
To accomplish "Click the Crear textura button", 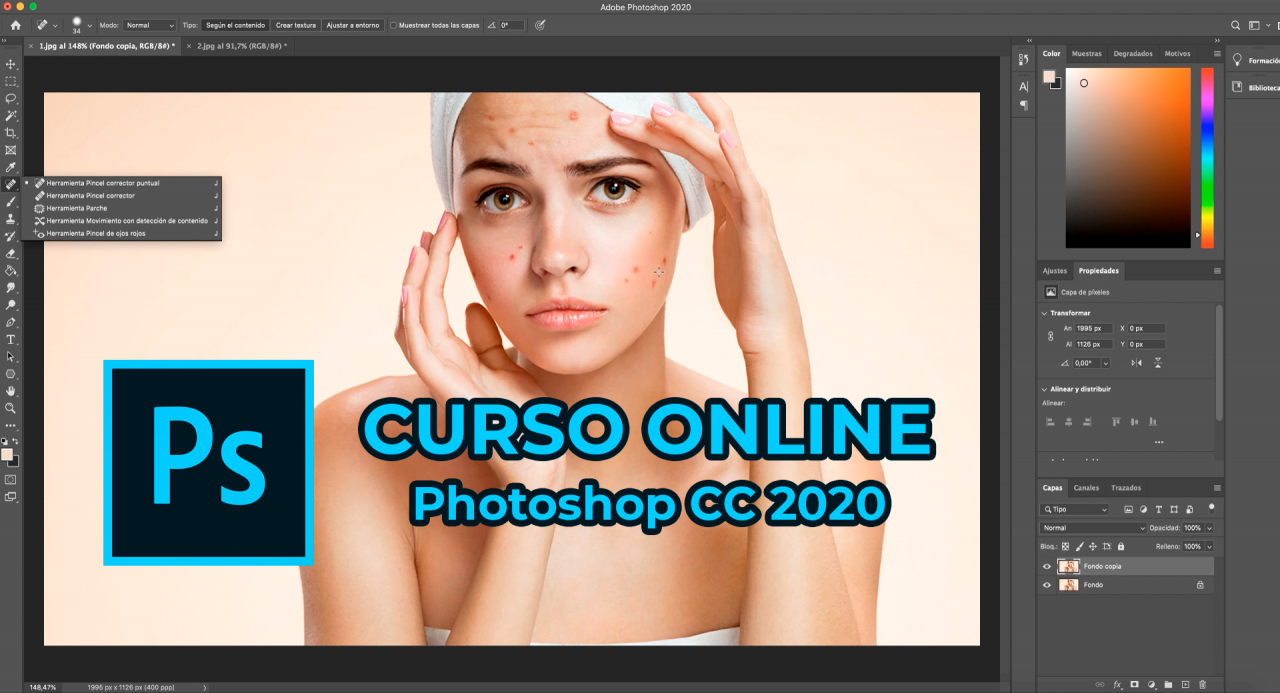I will (x=295, y=25).
